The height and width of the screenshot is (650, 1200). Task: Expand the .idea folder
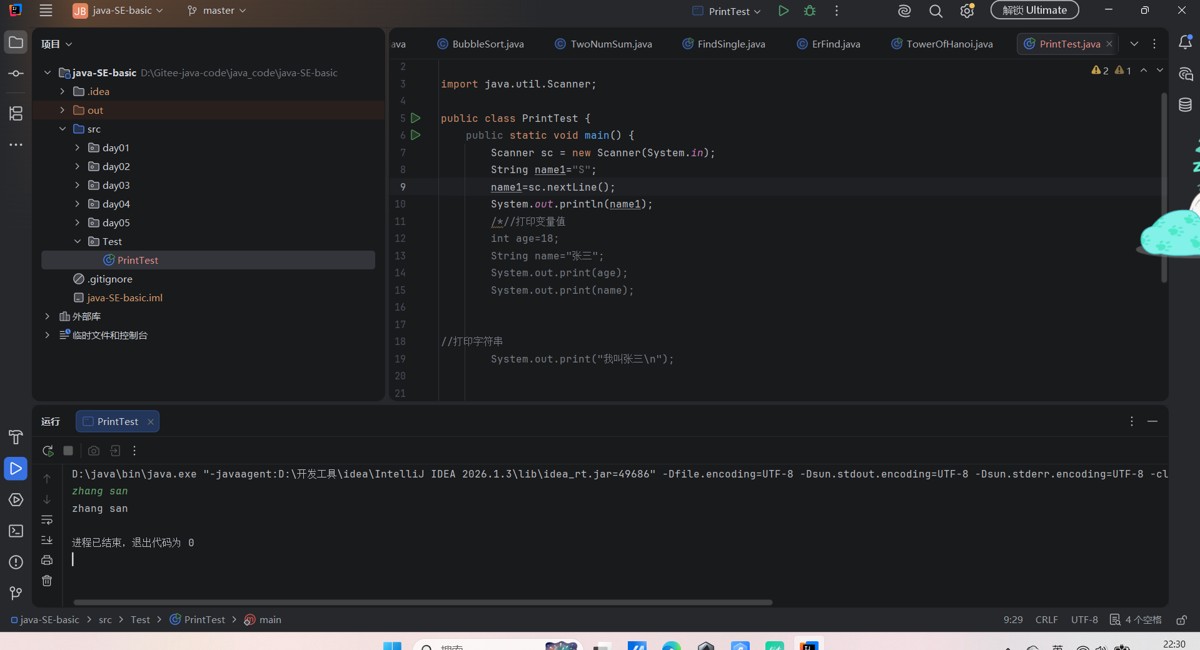pos(62,91)
